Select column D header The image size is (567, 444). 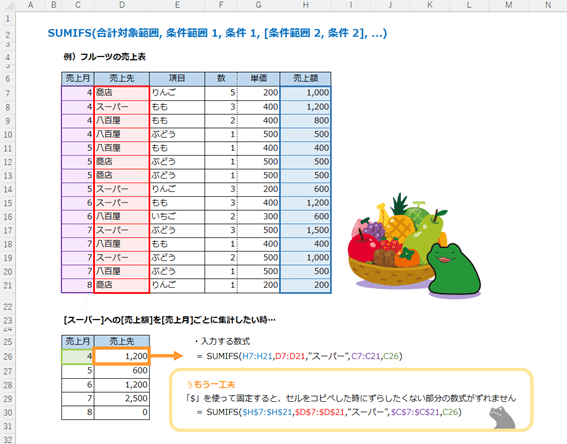(122, 5)
